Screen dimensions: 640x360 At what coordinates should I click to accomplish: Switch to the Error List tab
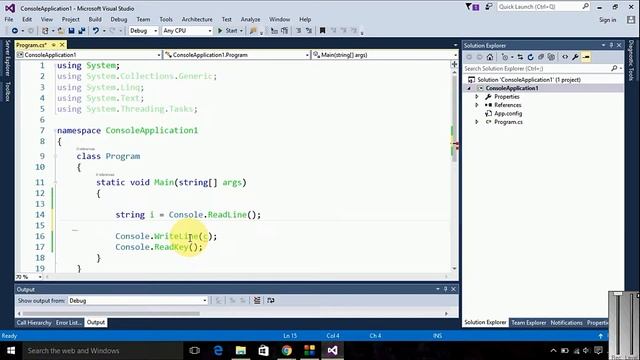pyautogui.click(x=68, y=322)
